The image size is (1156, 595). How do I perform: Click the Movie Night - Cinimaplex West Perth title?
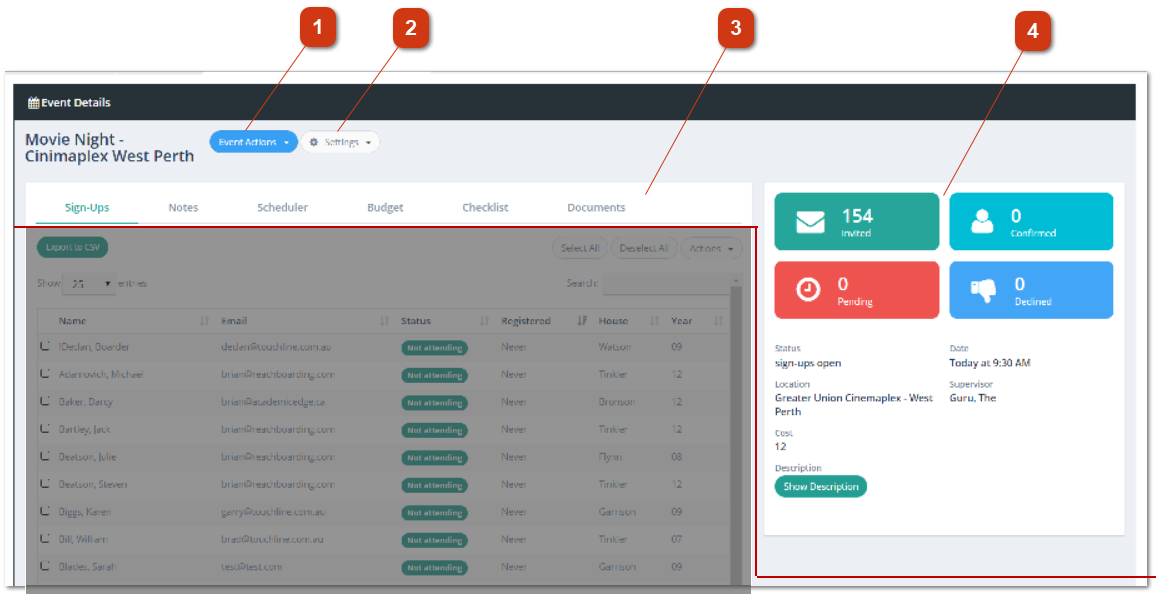coord(110,147)
